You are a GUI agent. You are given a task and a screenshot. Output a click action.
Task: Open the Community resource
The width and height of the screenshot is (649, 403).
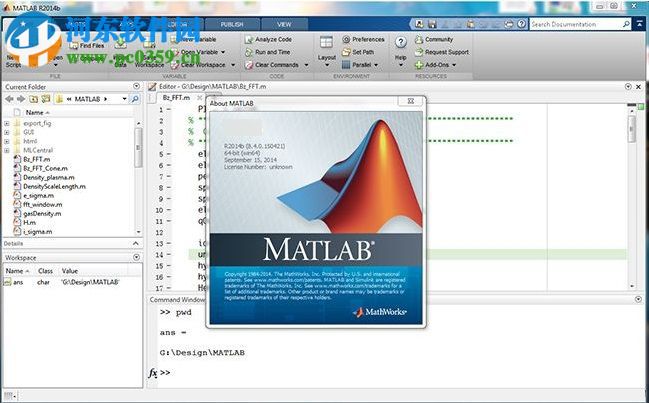[434, 39]
